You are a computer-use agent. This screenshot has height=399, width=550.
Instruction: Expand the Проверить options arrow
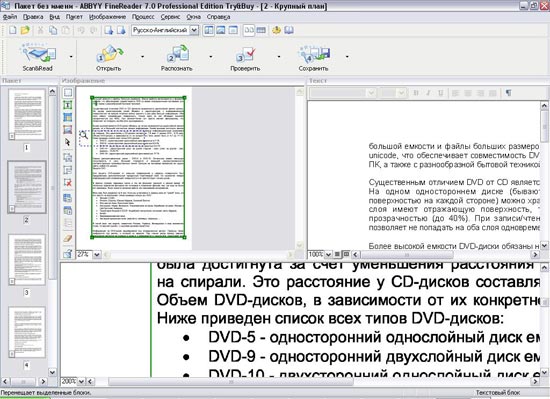[279, 56]
